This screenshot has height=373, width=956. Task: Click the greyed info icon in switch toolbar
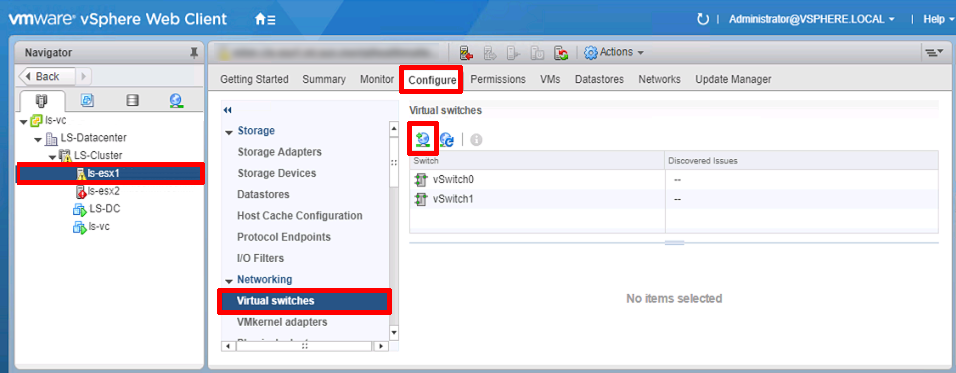click(x=476, y=140)
